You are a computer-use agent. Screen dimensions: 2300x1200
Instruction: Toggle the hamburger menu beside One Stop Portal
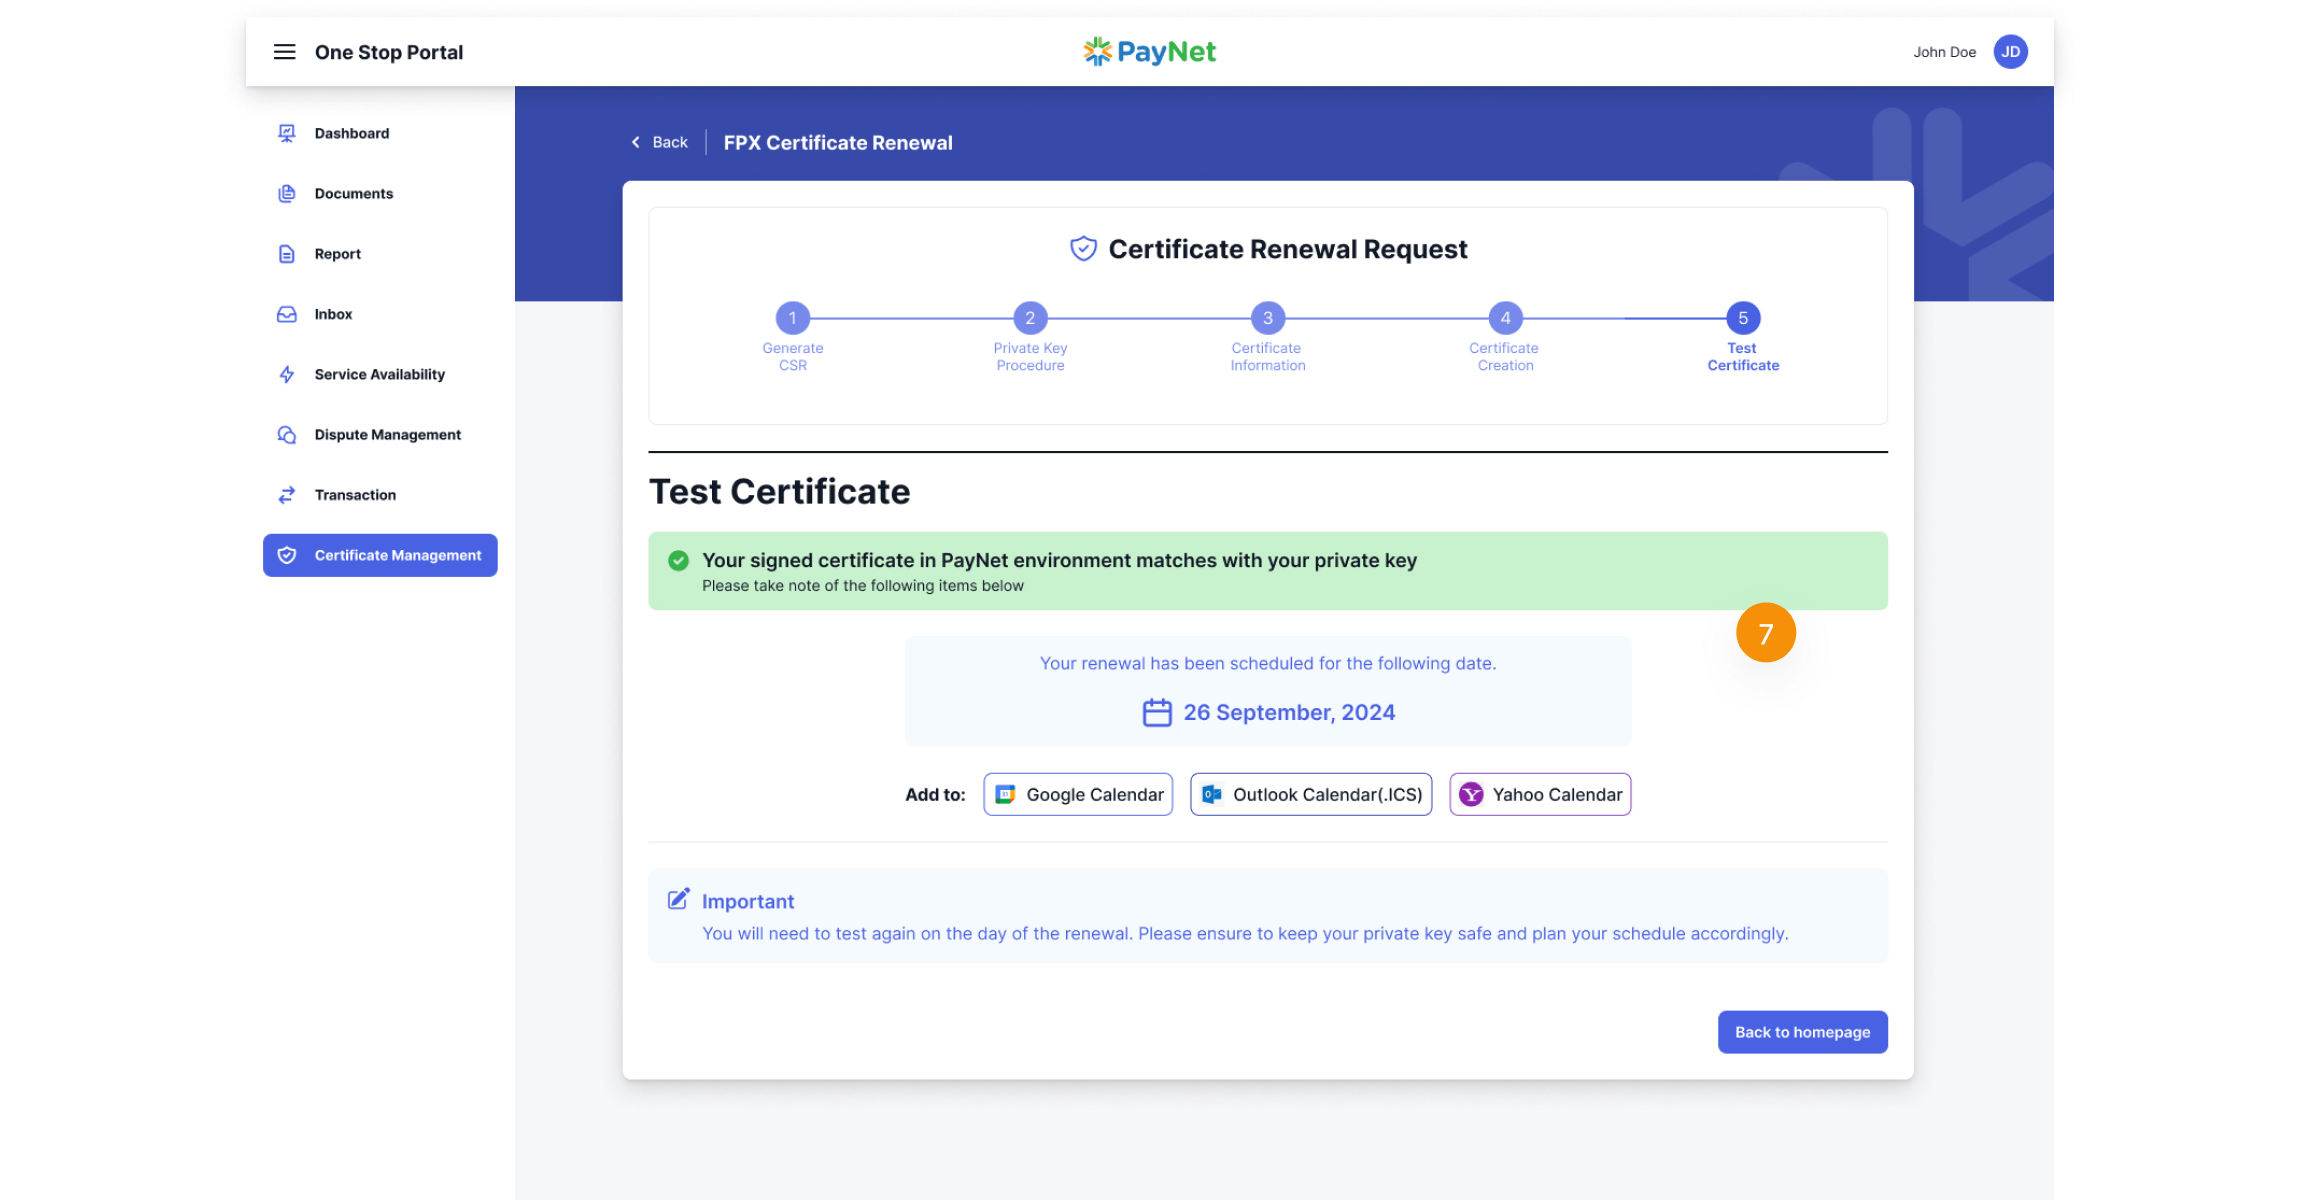click(284, 51)
